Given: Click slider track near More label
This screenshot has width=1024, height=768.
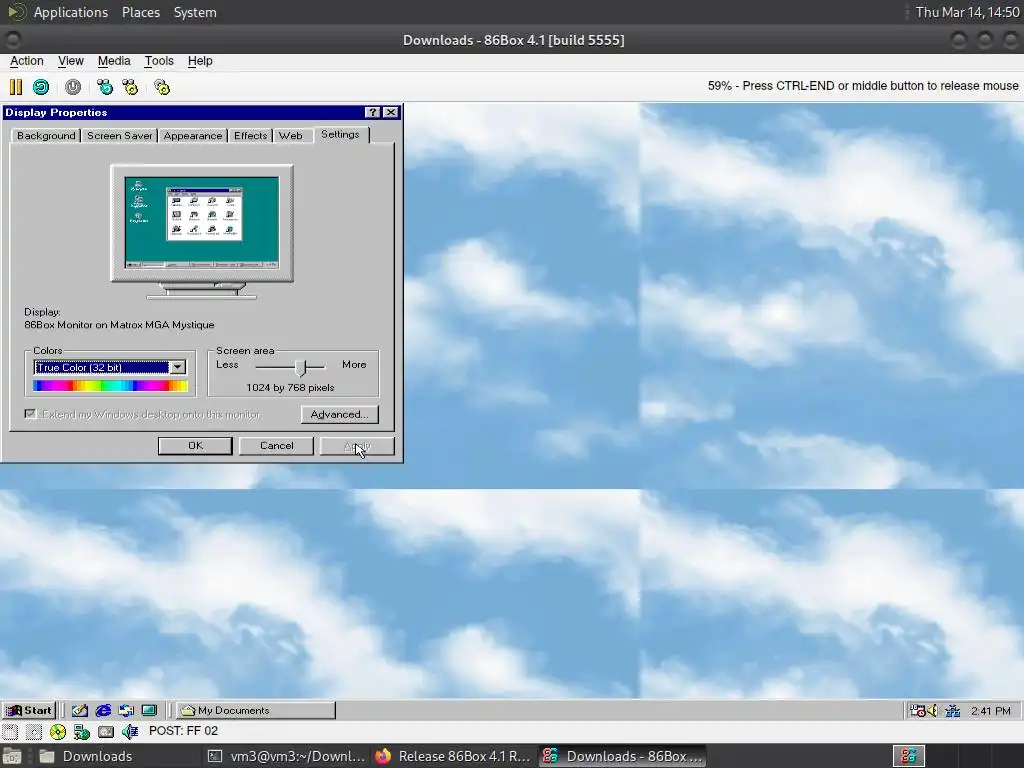Looking at the screenshot, I should [318, 367].
